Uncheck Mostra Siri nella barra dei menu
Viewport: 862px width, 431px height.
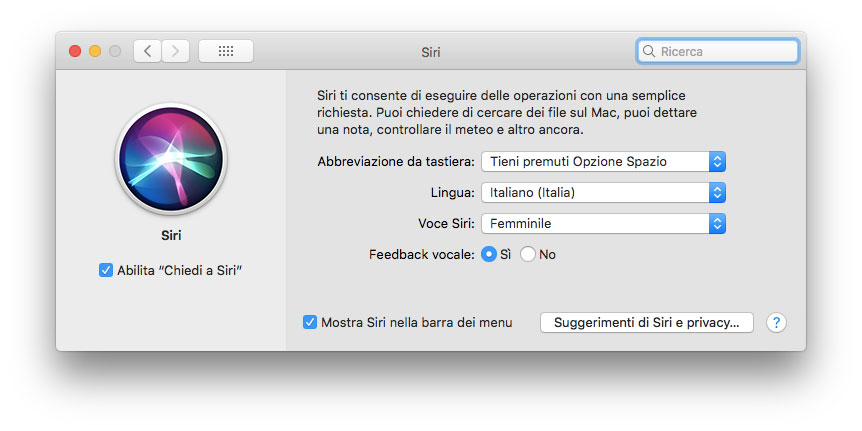pyautogui.click(x=310, y=322)
